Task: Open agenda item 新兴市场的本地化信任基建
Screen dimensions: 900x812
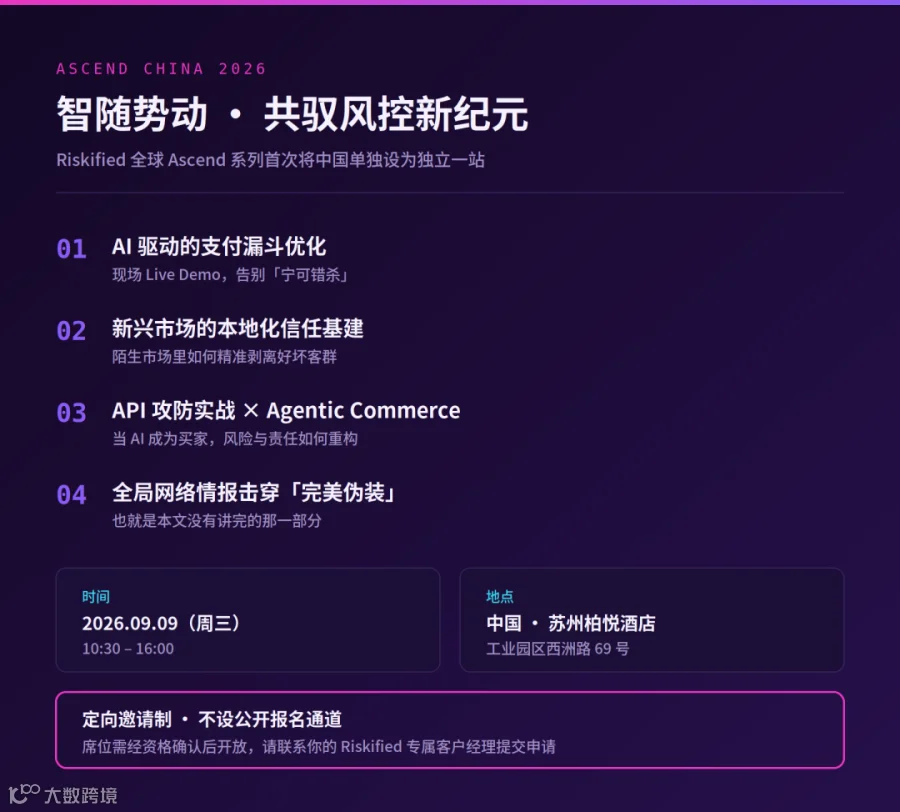Action: click(x=238, y=329)
